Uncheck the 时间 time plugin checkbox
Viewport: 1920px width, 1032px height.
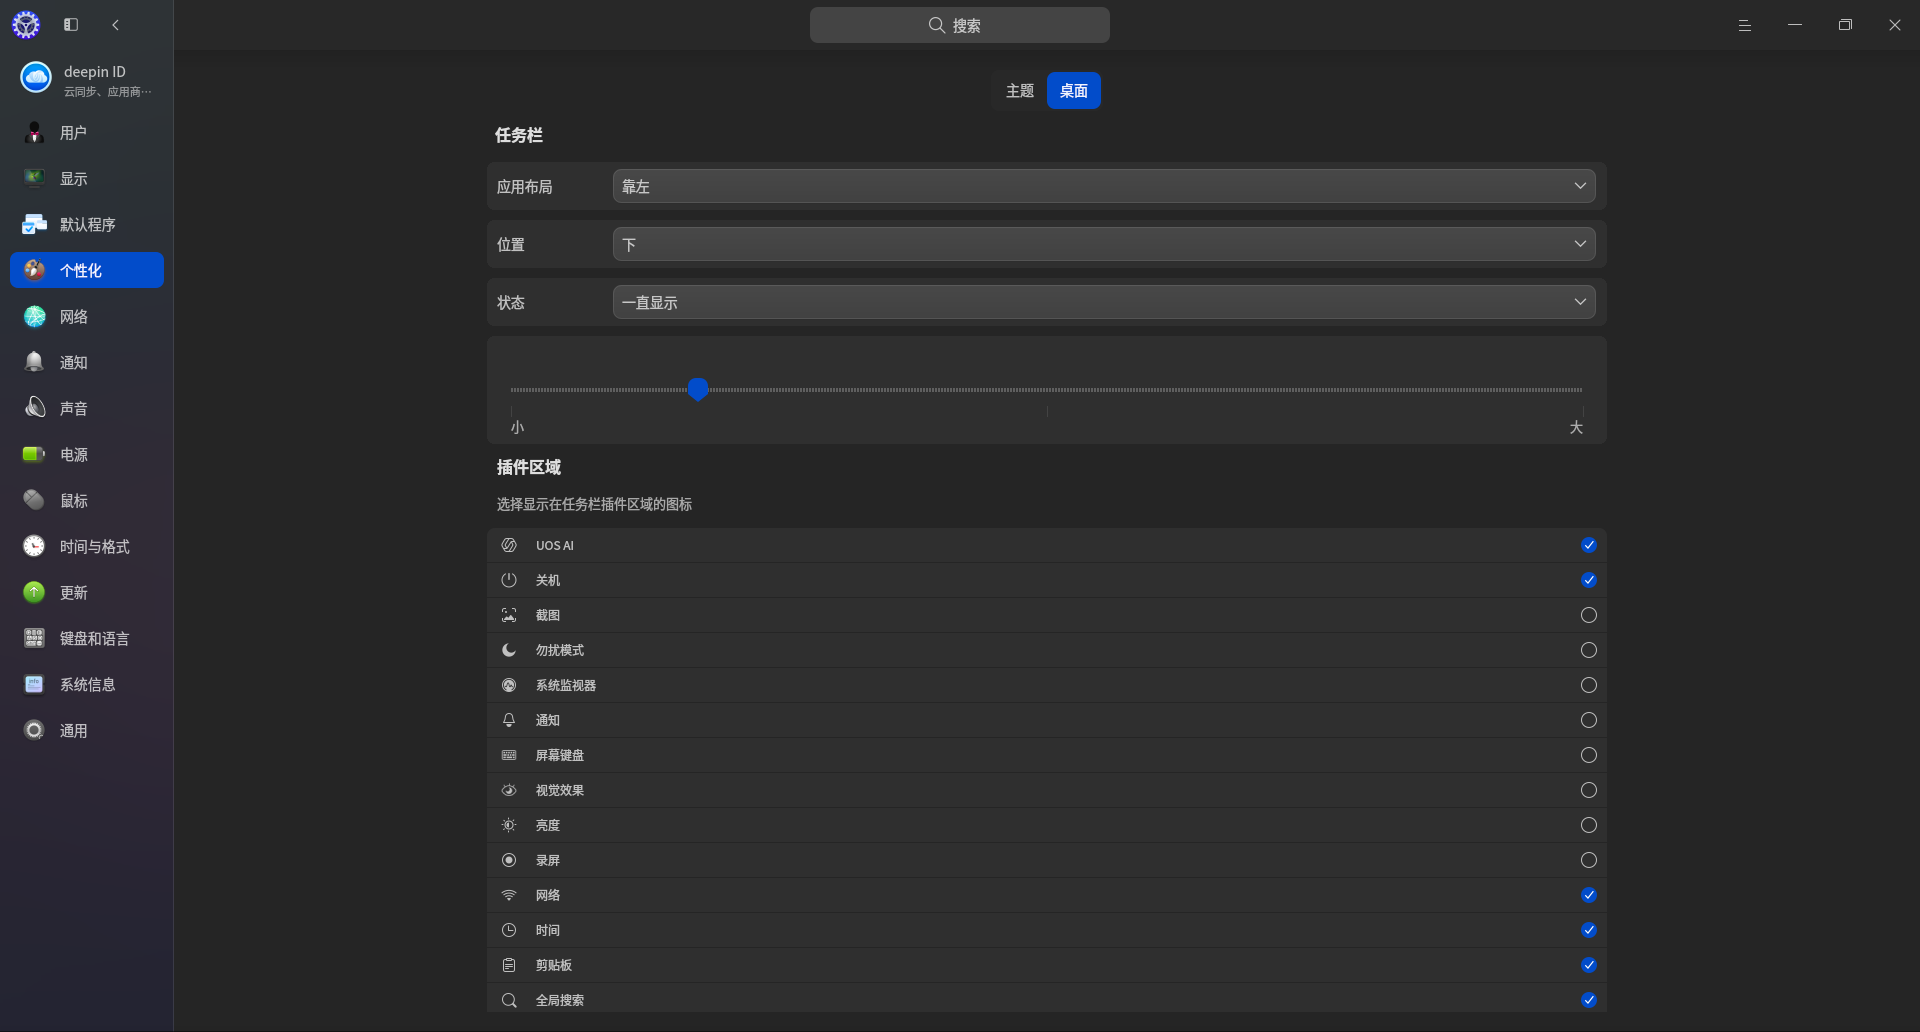click(x=1589, y=930)
